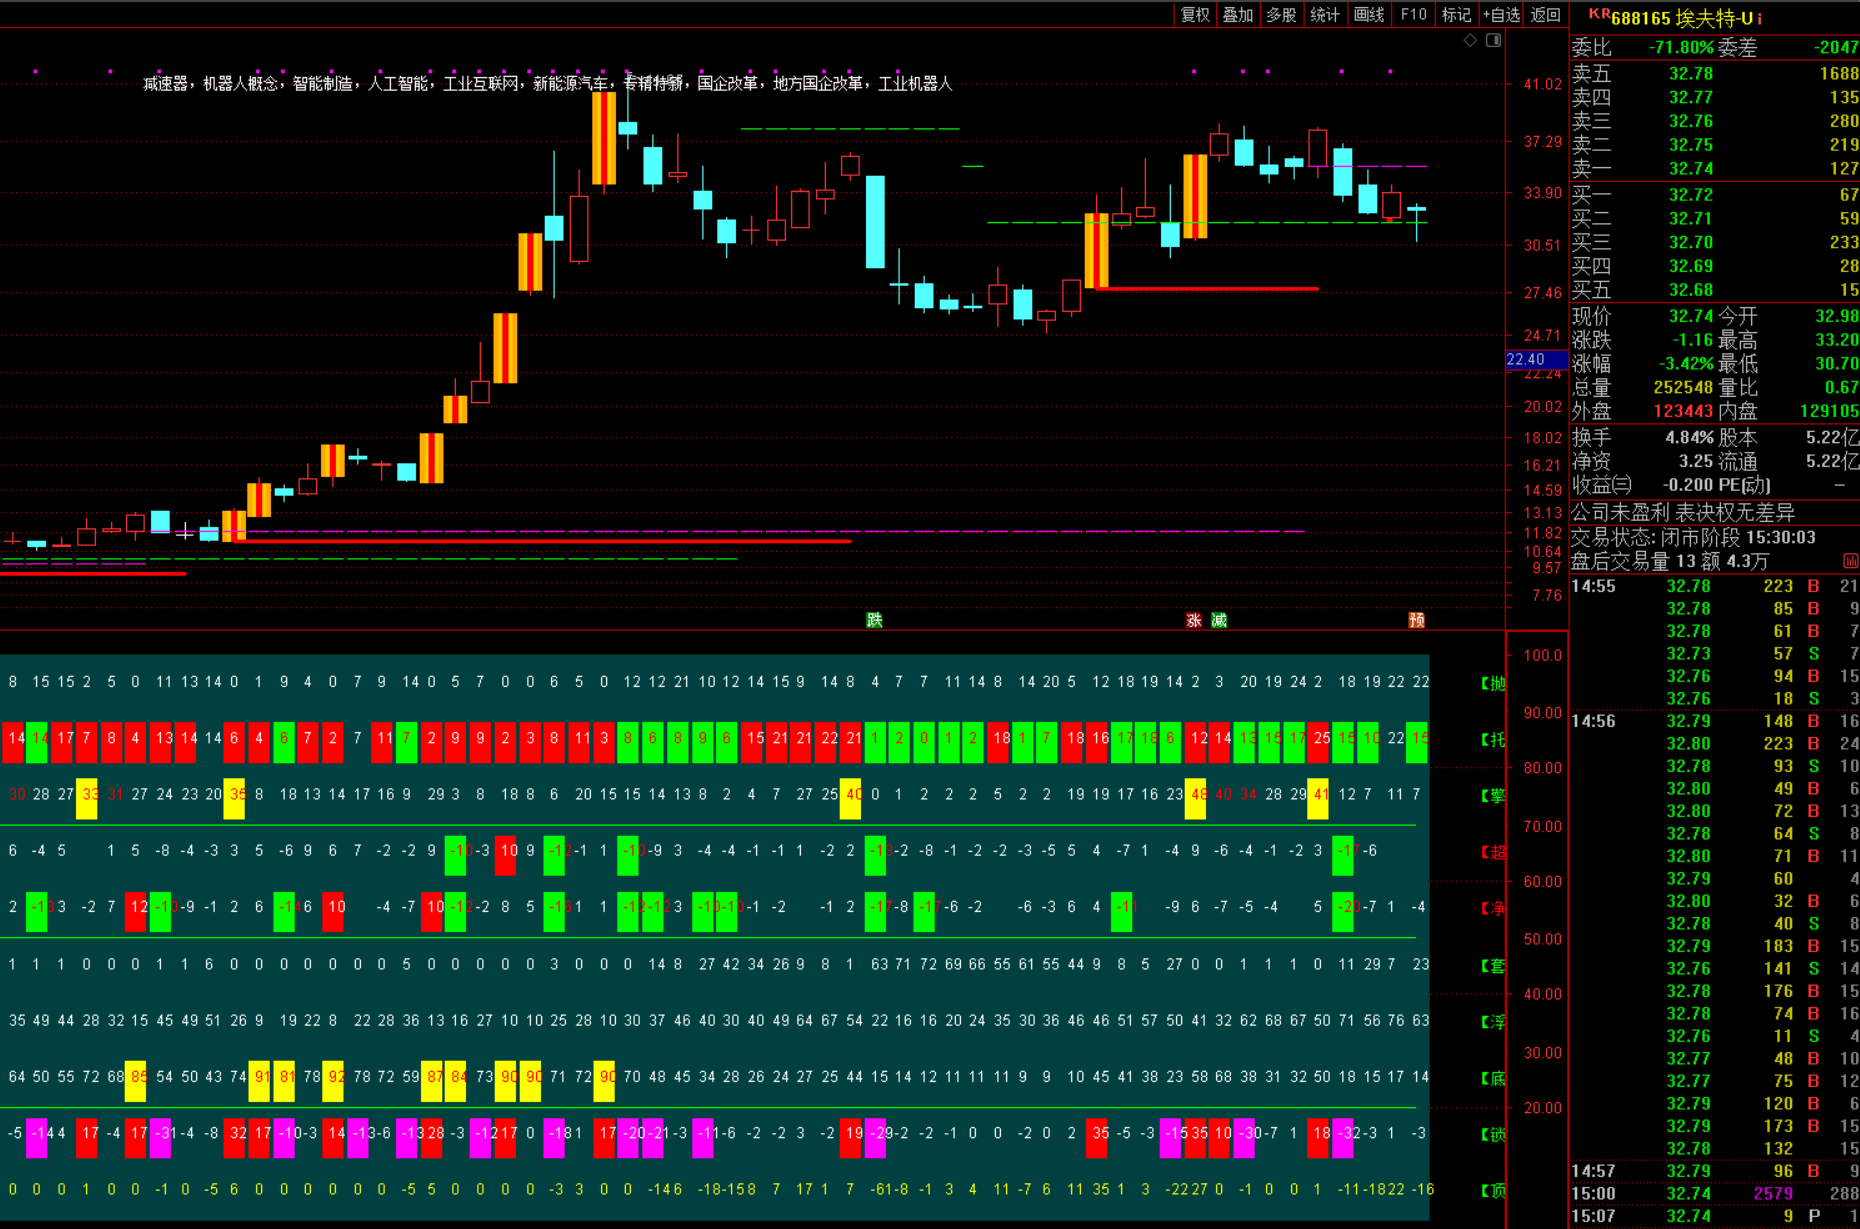1860x1229 pixels.
Task: Click the orange 预 forecast marker
Action: pos(1416,620)
